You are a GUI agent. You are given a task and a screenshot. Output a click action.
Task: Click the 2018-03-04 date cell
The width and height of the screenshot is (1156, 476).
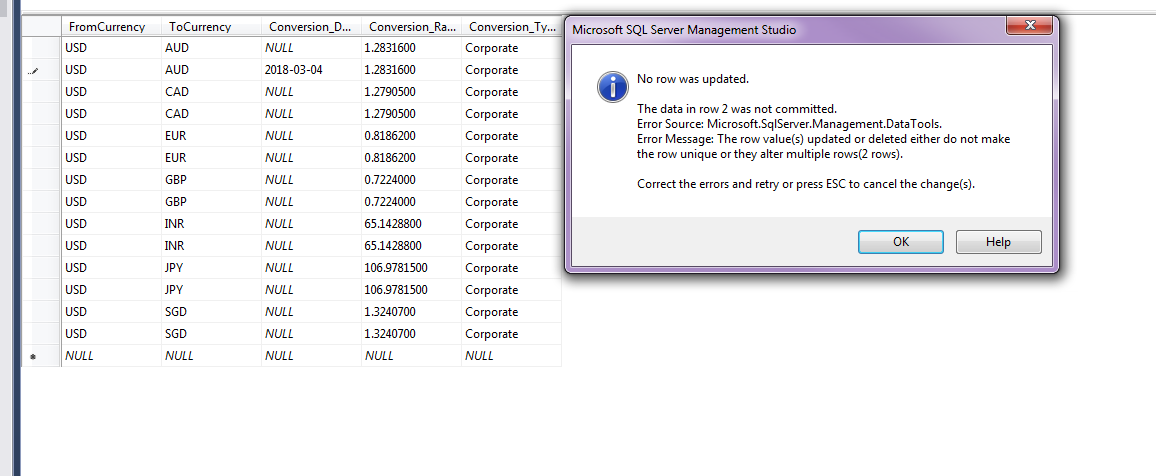(x=312, y=70)
